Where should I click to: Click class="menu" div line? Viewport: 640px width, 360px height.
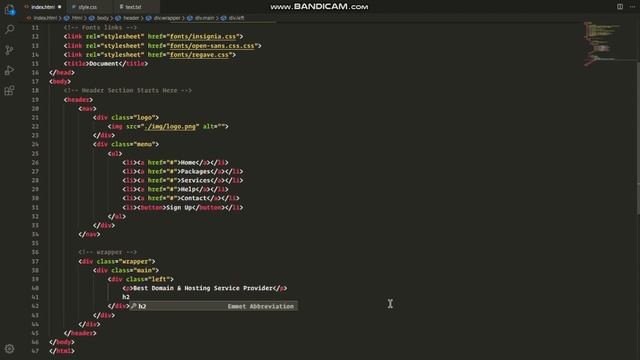pyautogui.click(x=126, y=144)
